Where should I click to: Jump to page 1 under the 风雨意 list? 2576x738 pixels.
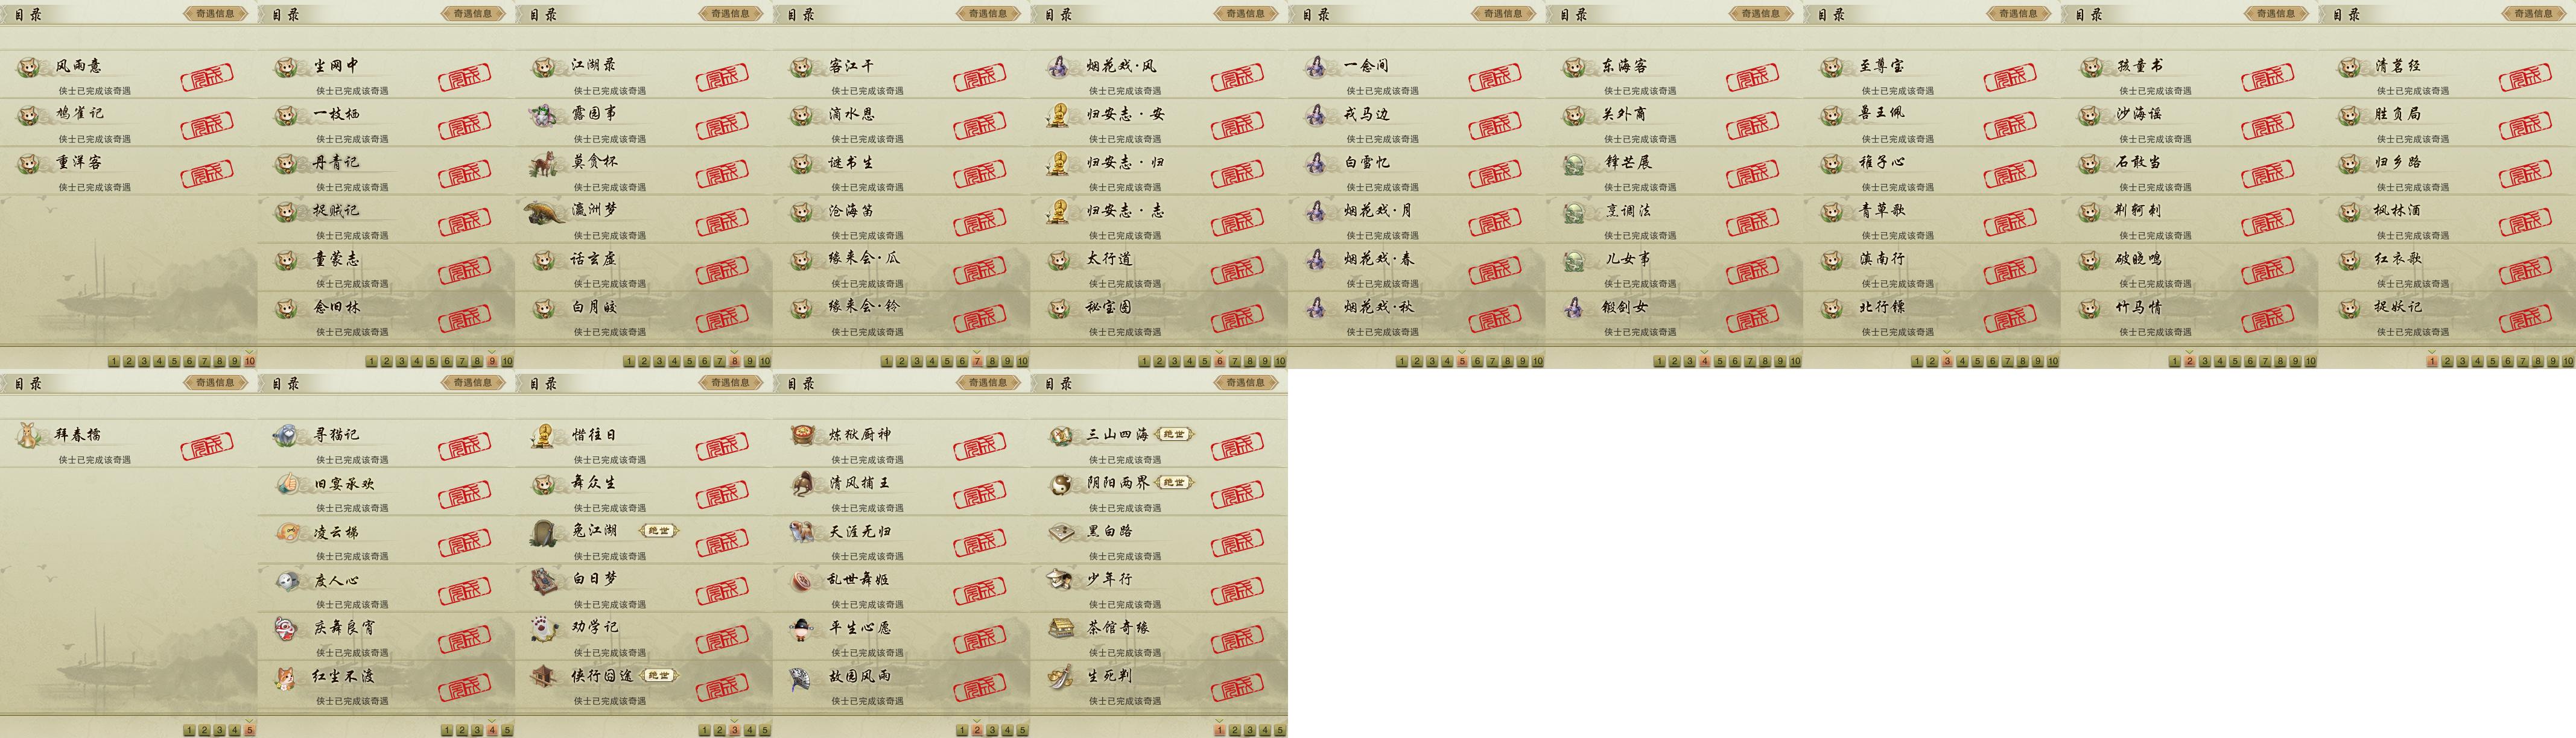pos(114,361)
